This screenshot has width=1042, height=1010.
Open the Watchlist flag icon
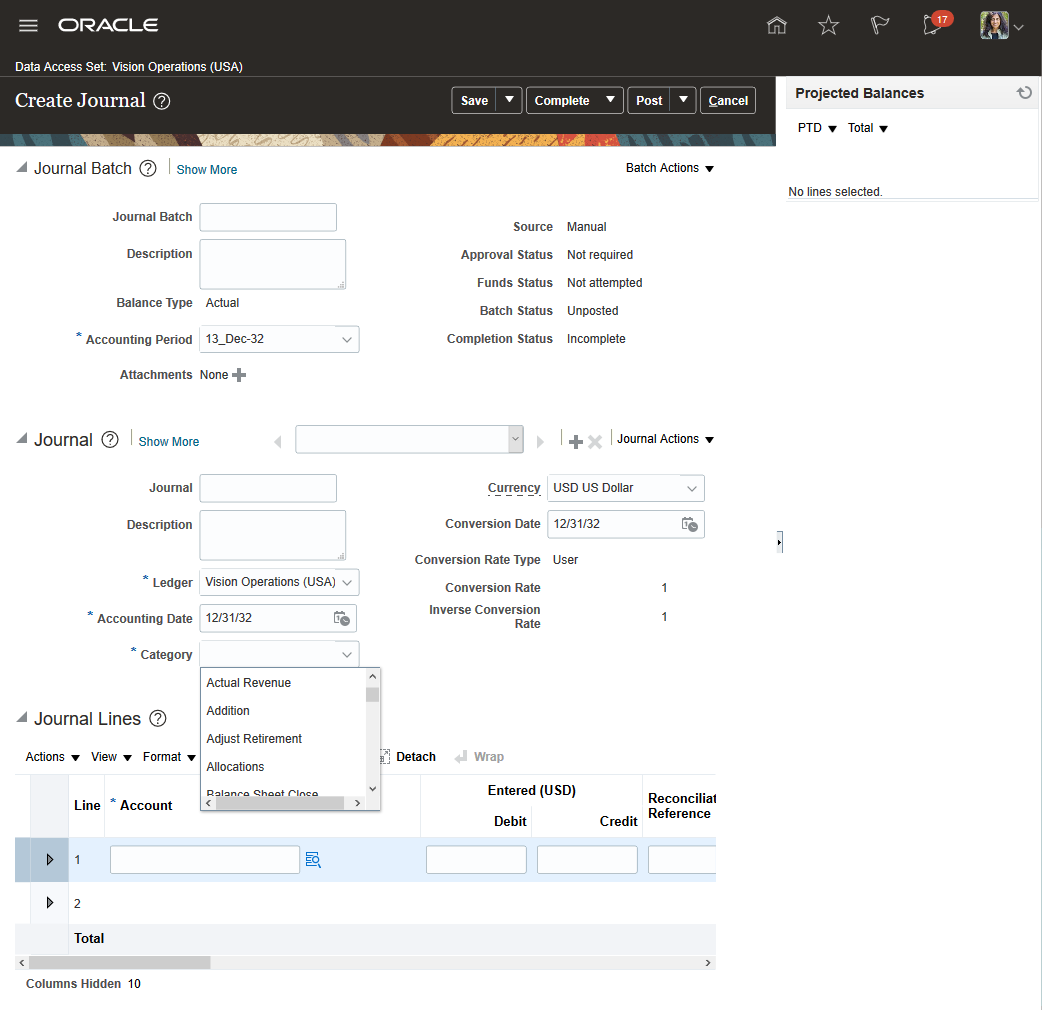tap(880, 25)
